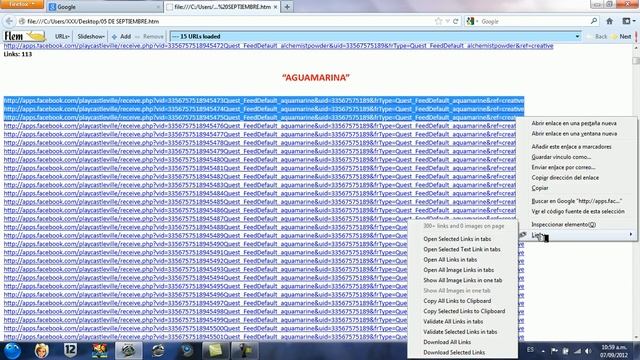640x360 pixels.
Task: Click the alchemistpowder link at page top
Action: (278, 46)
